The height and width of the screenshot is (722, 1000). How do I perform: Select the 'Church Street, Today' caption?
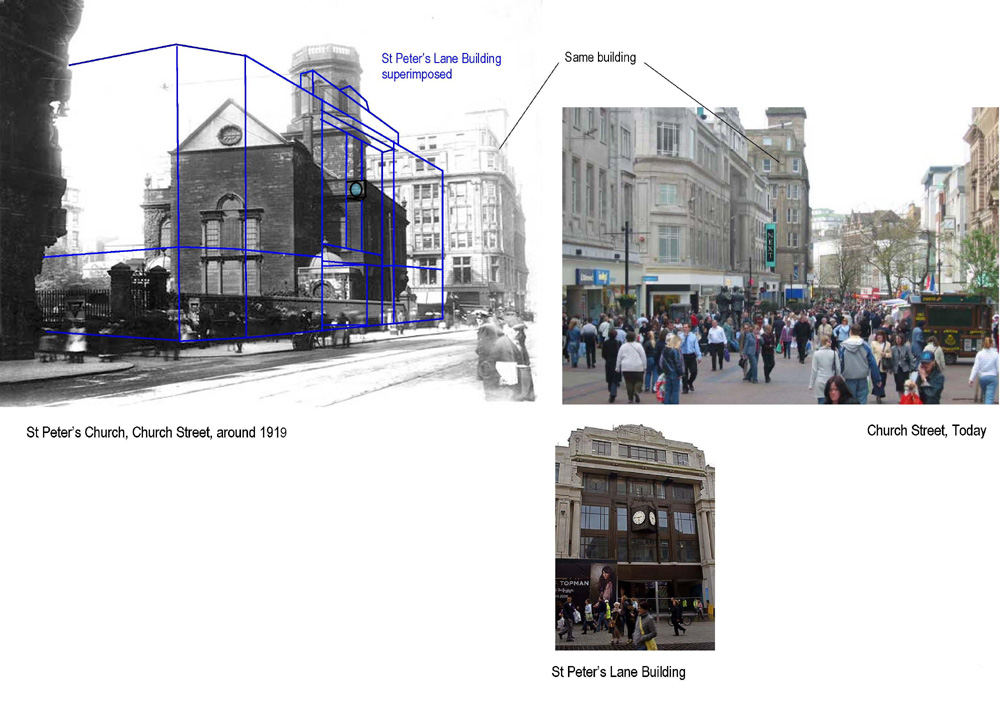tap(926, 430)
